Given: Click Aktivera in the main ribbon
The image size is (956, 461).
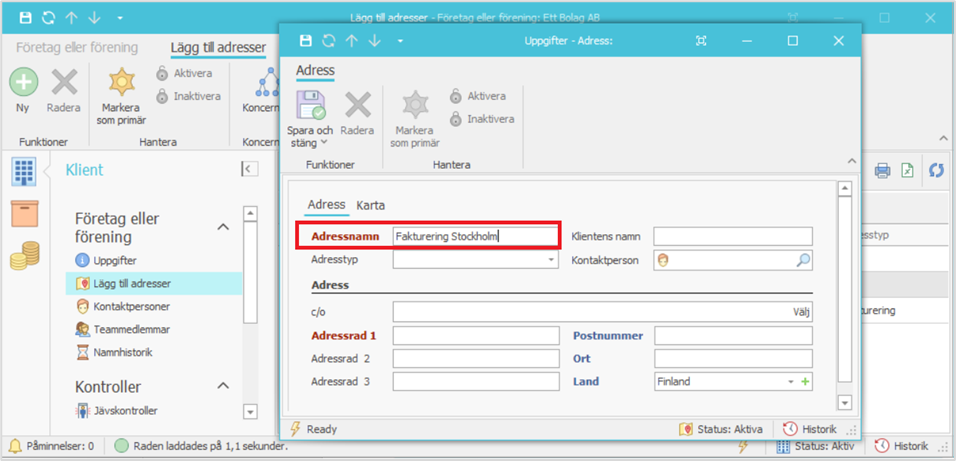Looking at the screenshot, I should pyautogui.click(x=184, y=73).
